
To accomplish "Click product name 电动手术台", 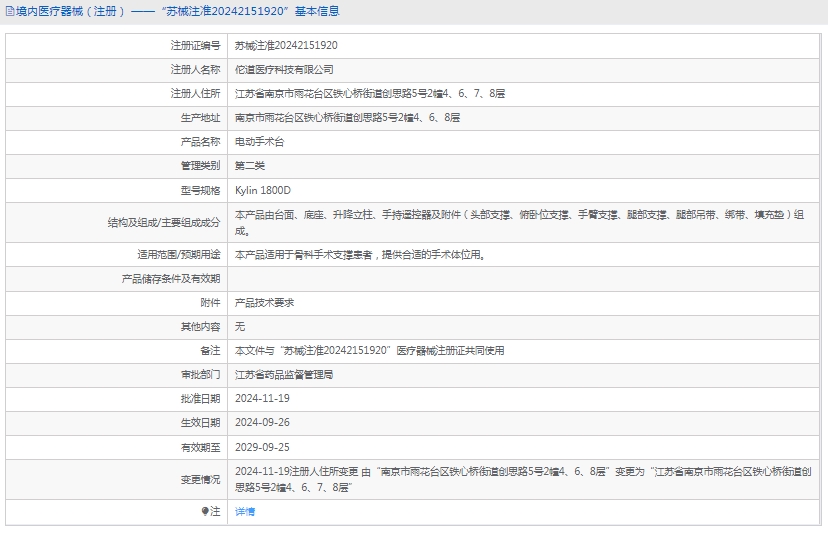I will click(x=259, y=142).
